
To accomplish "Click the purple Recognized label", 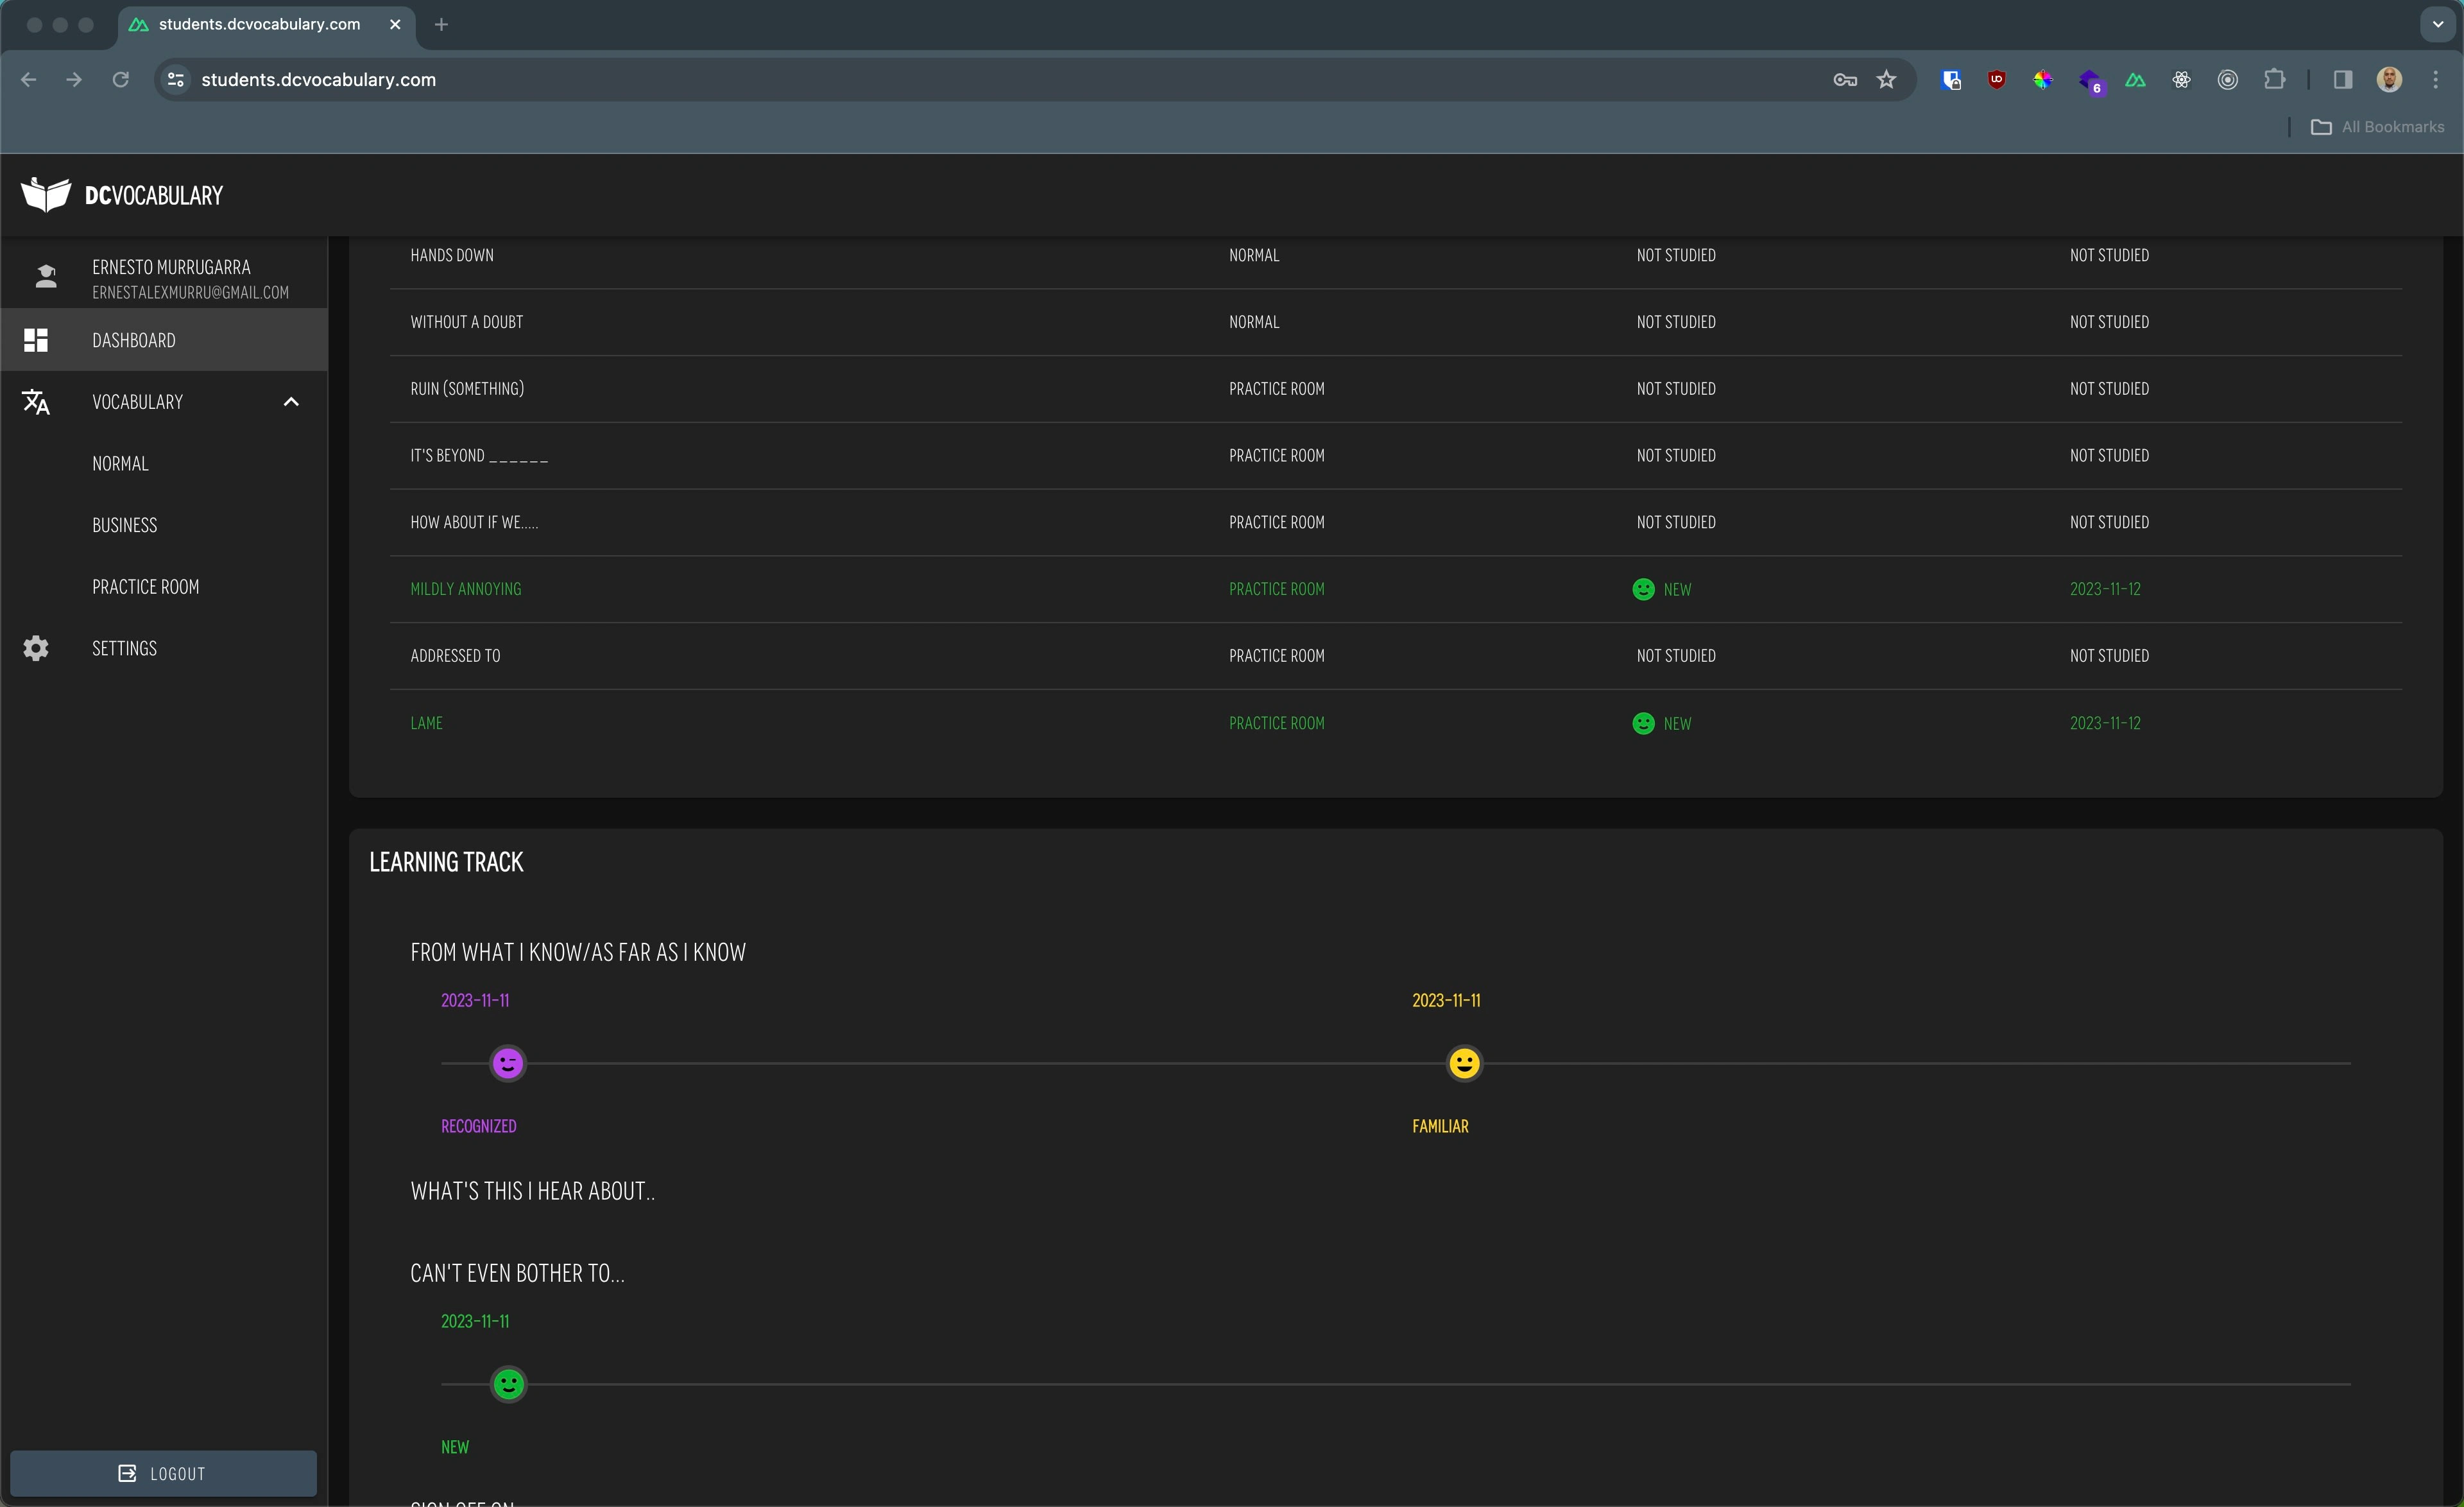I will (478, 1126).
